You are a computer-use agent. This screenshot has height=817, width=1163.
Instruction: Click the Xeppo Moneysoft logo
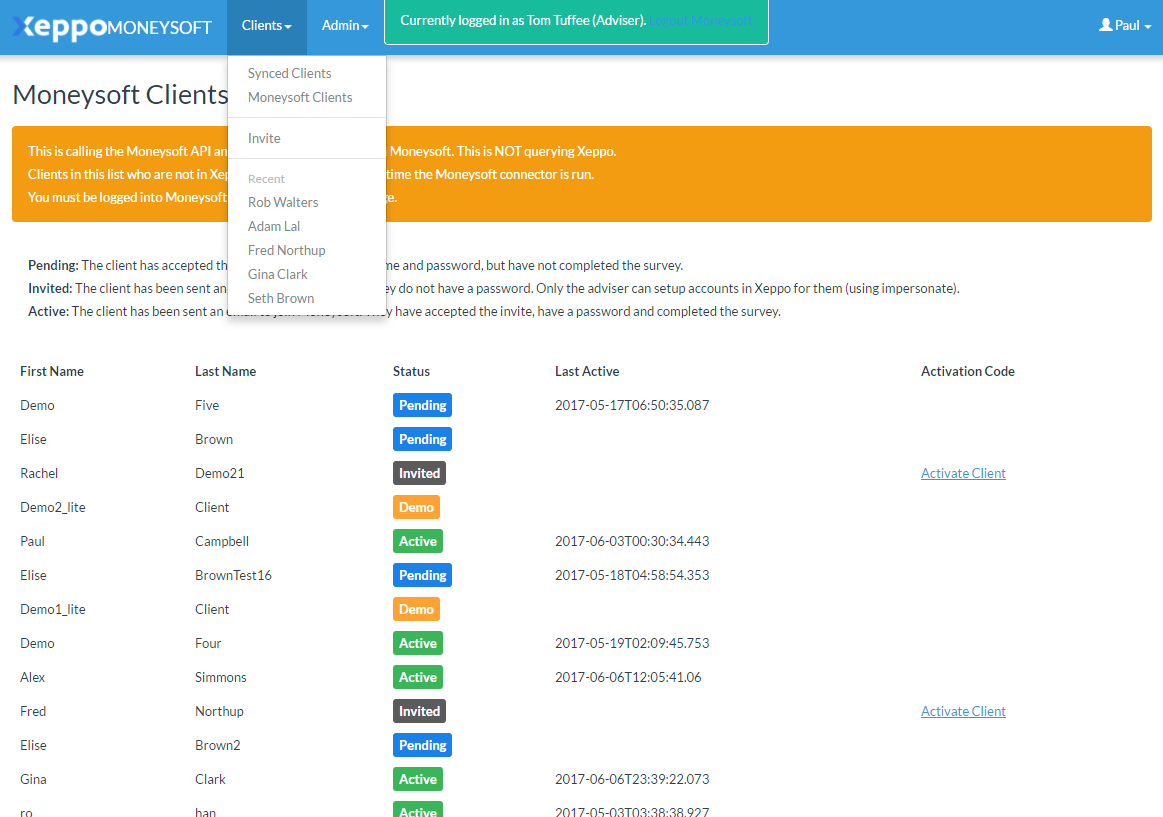pos(112,27)
